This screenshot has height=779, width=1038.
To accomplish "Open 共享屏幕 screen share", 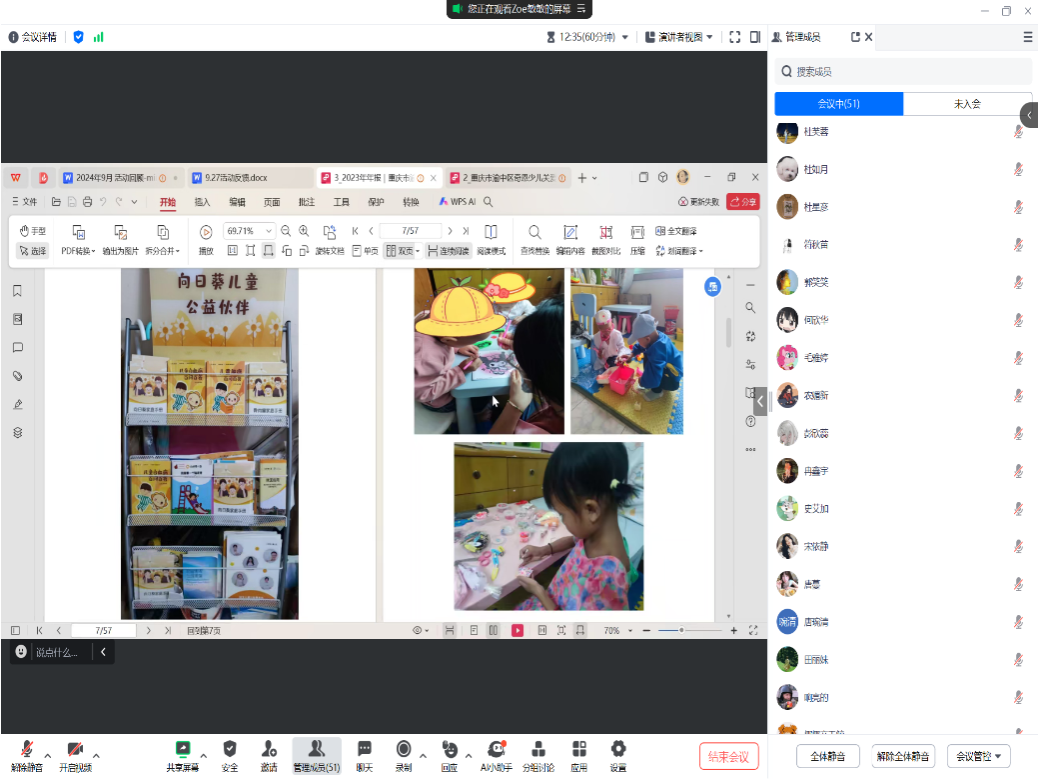I will (x=182, y=750).
